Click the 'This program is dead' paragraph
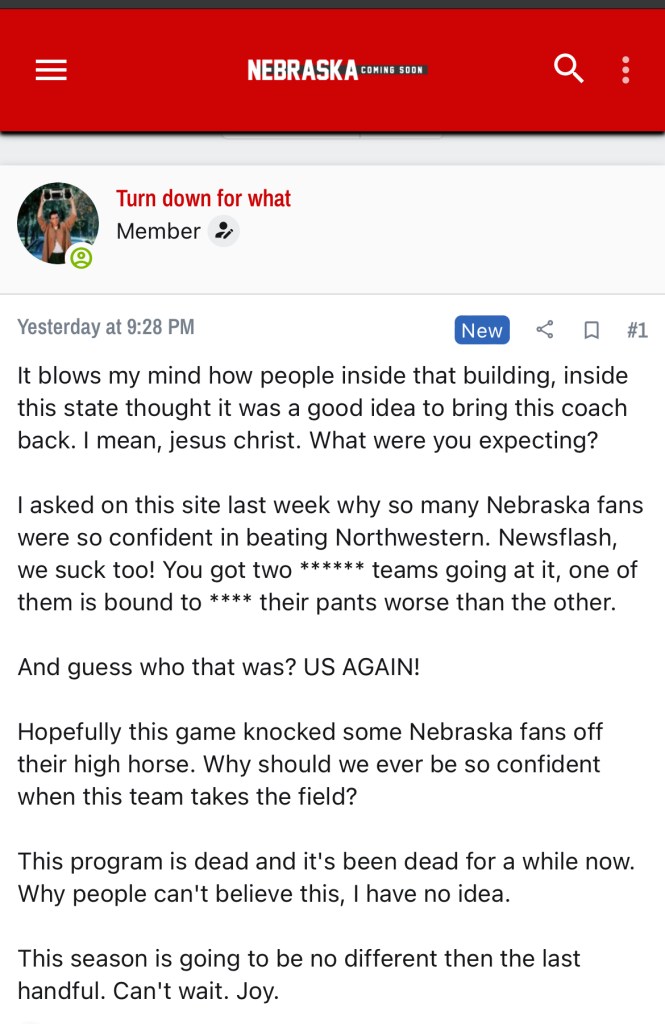Image resolution: width=665 pixels, height=1024 pixels. 326,877
